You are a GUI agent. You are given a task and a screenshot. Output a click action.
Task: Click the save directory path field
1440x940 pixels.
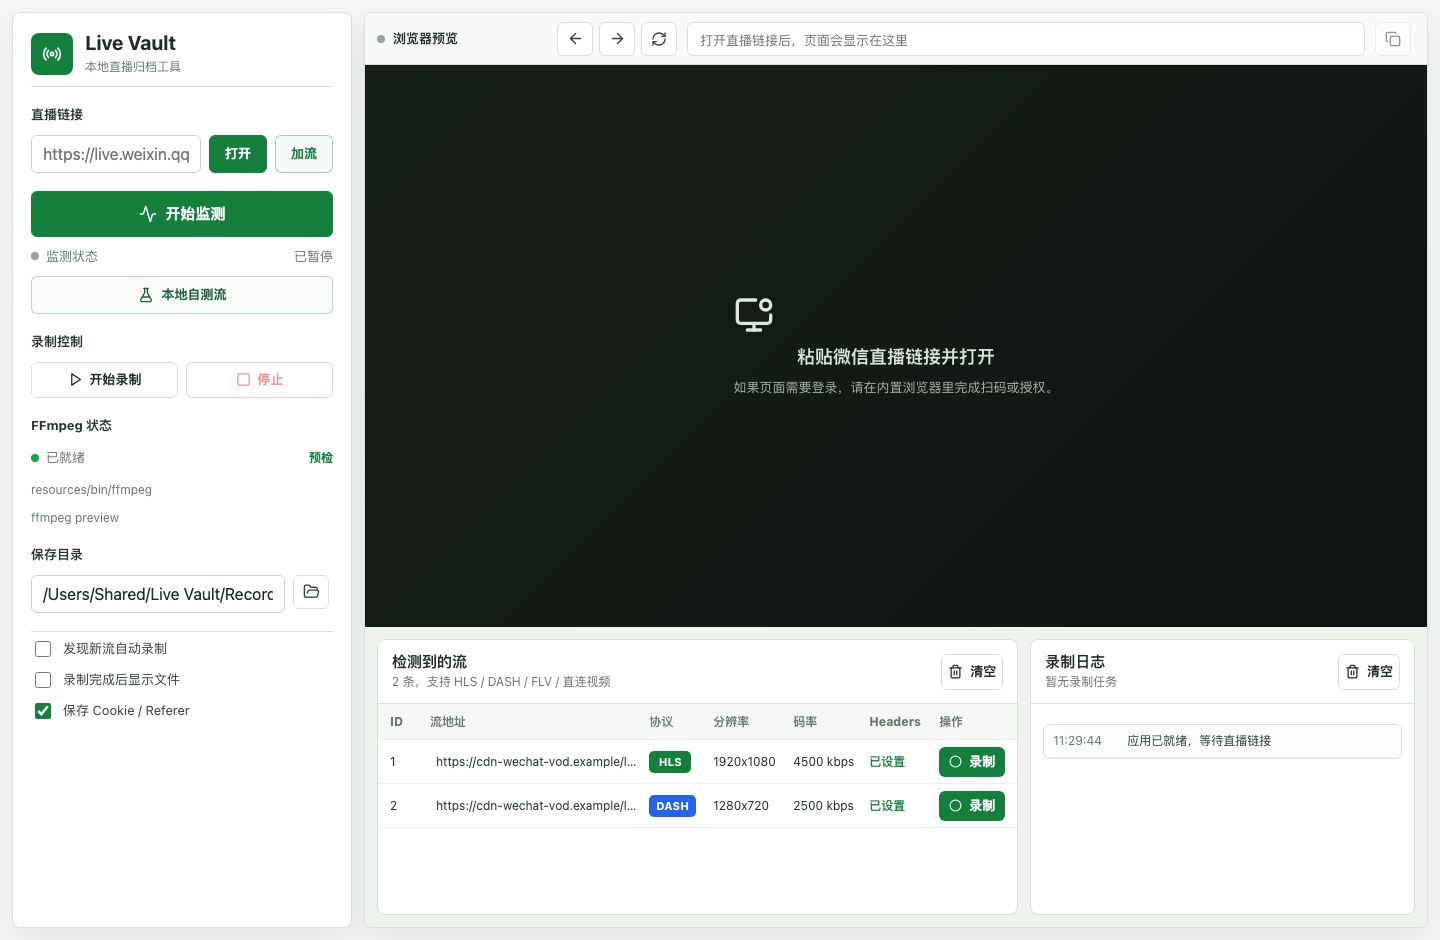[158, 594]
